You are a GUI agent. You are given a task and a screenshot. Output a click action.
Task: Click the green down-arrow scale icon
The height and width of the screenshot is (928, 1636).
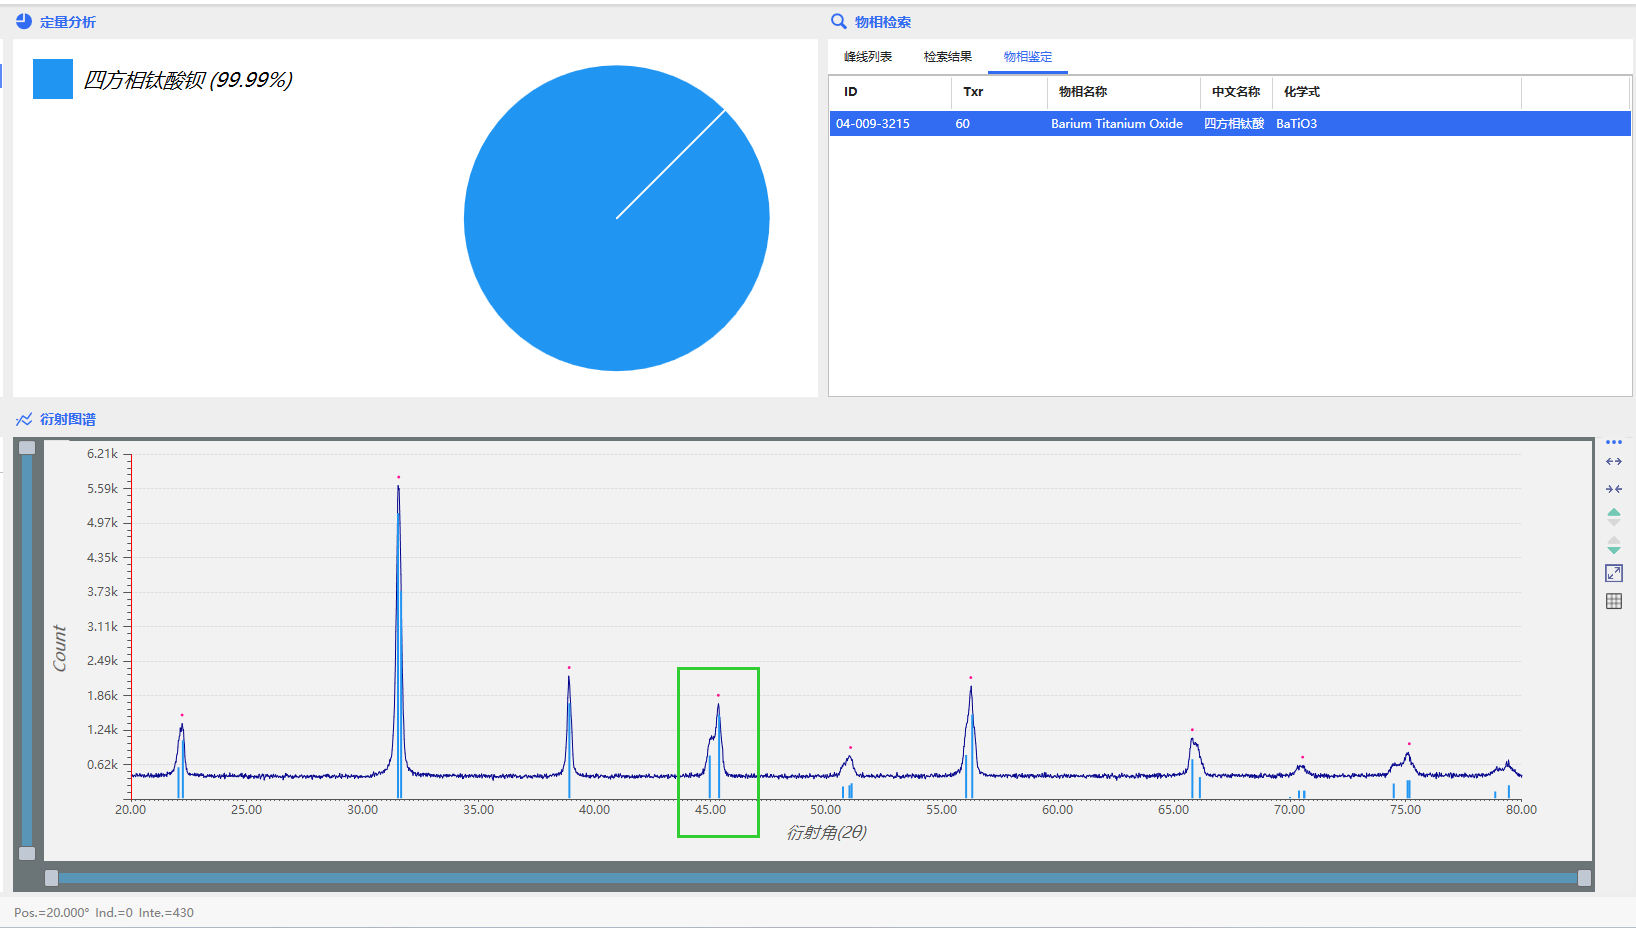click(1613, 546)
